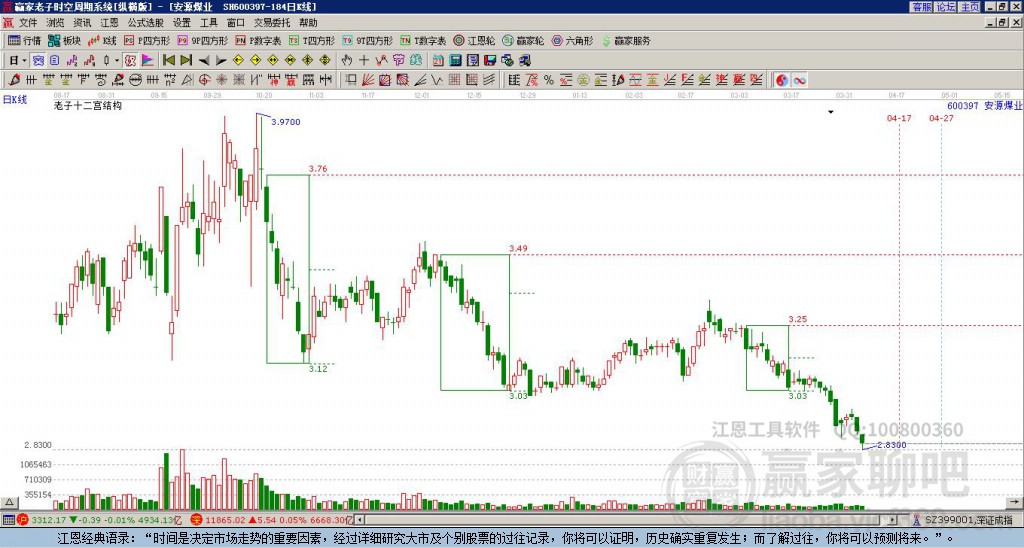Toggle the yin-yang icon
The height and width of the screenshot is (548, 1024).
click(x=781, y=80)
